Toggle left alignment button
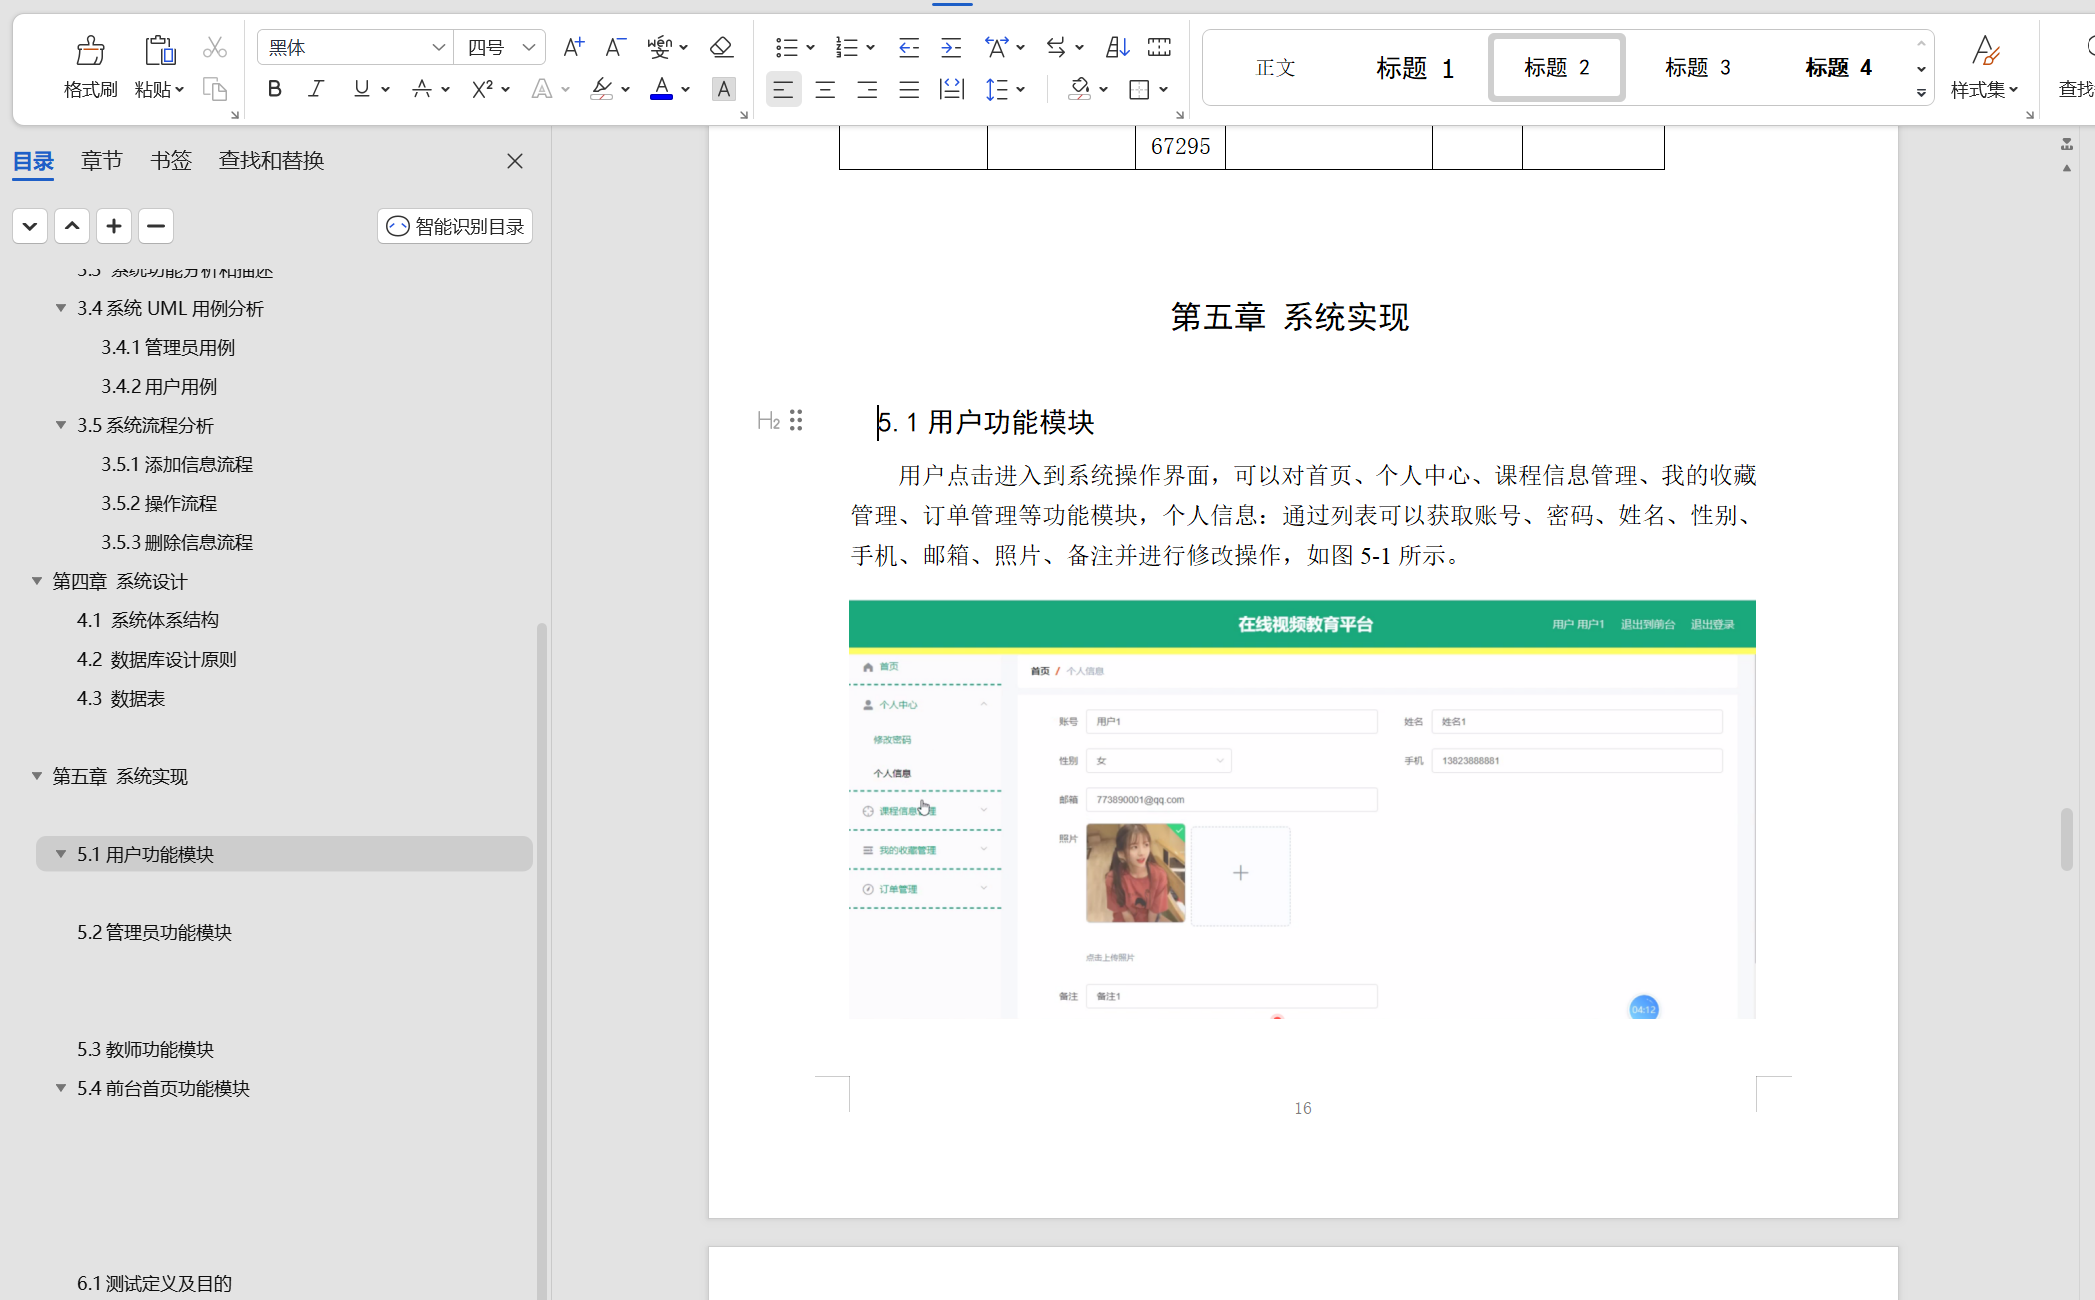 pyautogui.click(x=783, y=90)
